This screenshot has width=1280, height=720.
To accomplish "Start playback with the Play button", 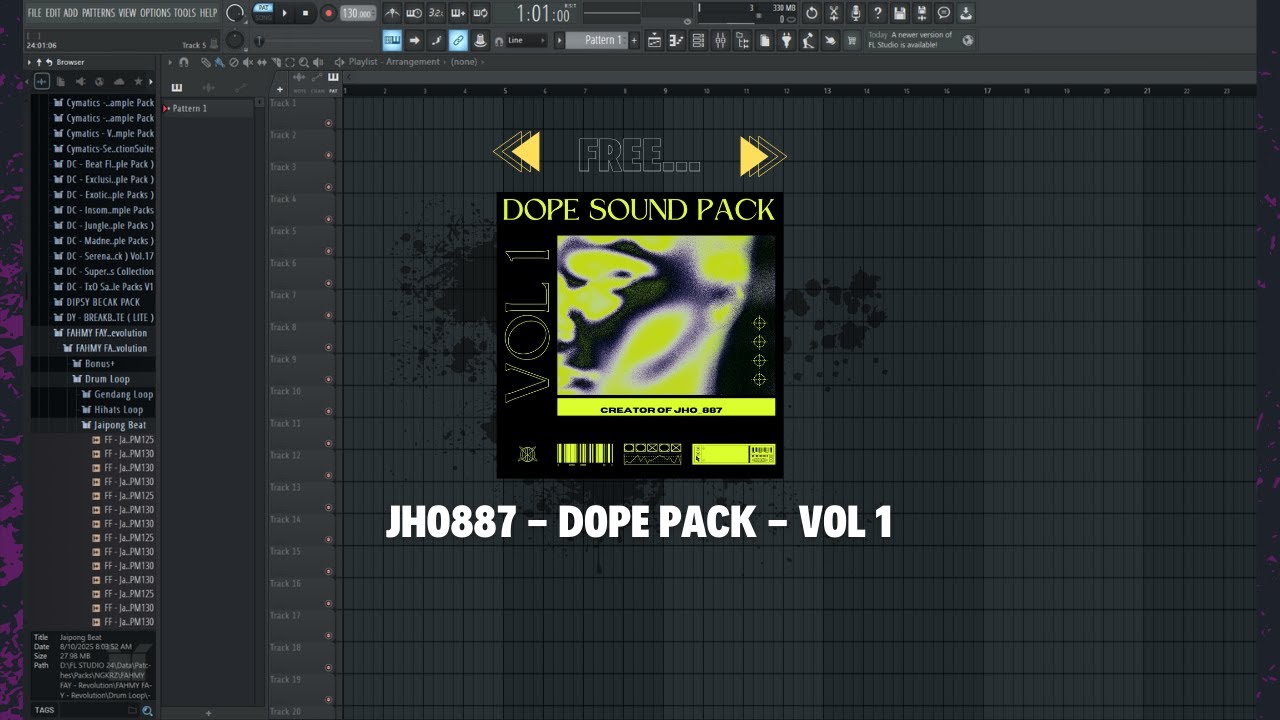I will pyautogui.click(x=284, y=13).
